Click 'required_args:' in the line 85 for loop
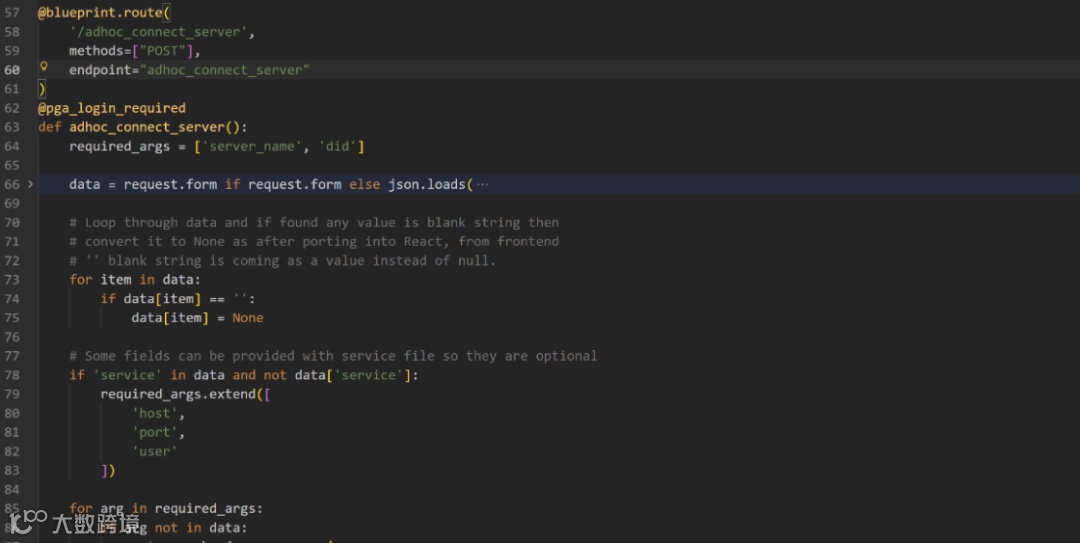The width and height of the screenshot is (1080, 543). (x=209, y=509)
